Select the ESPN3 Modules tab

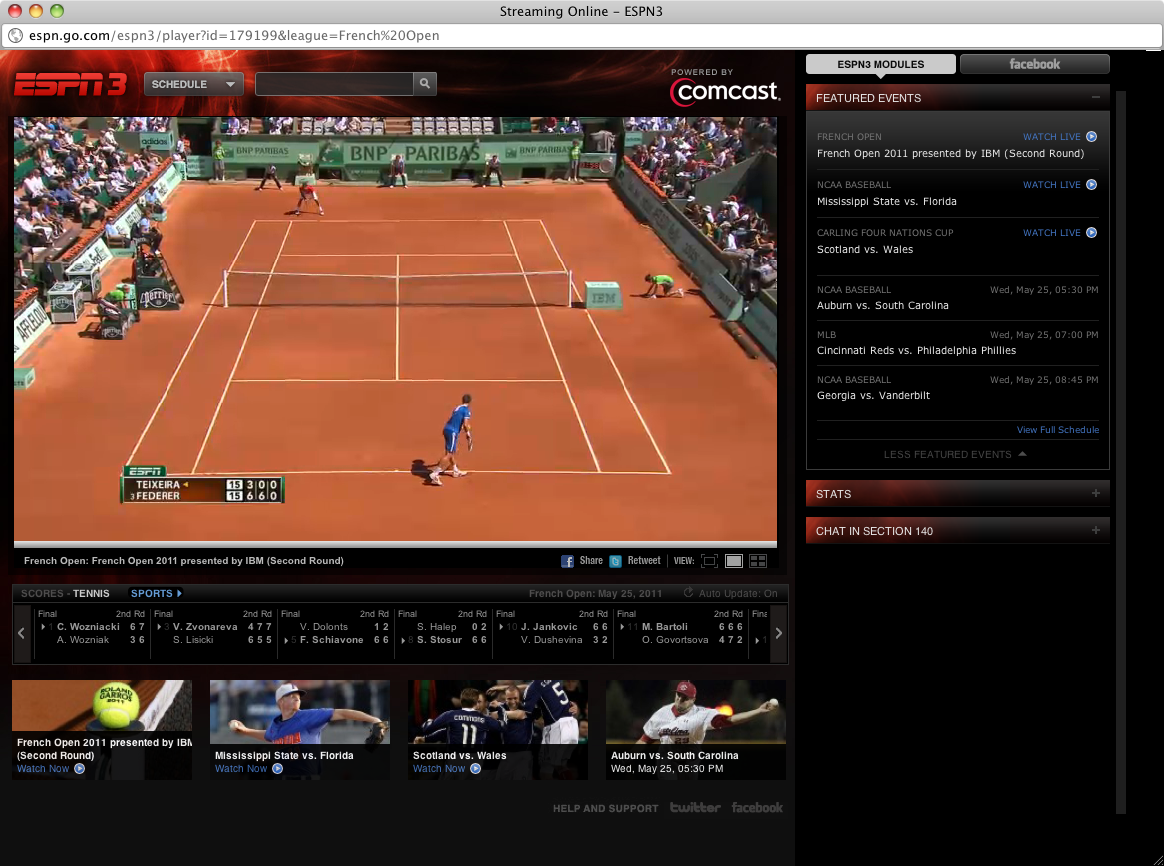[880, 64]
